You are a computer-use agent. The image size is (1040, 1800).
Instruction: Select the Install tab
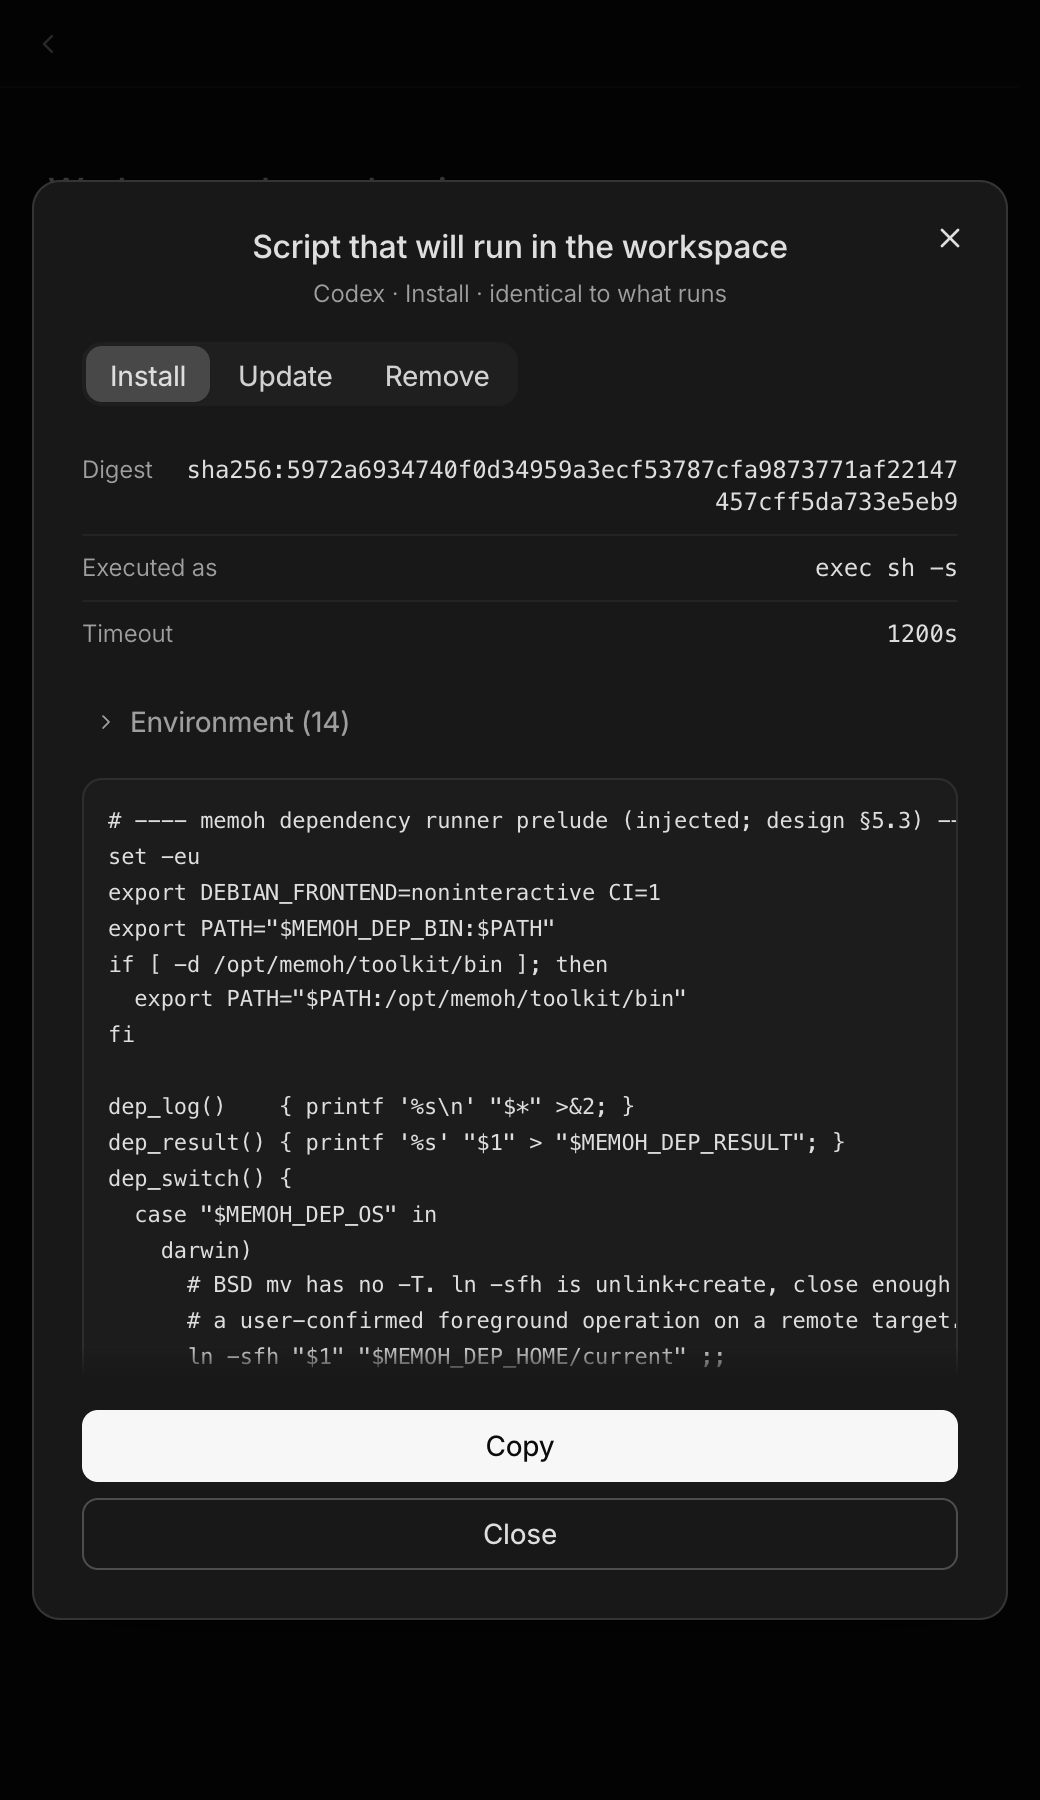tap(148, 375)
